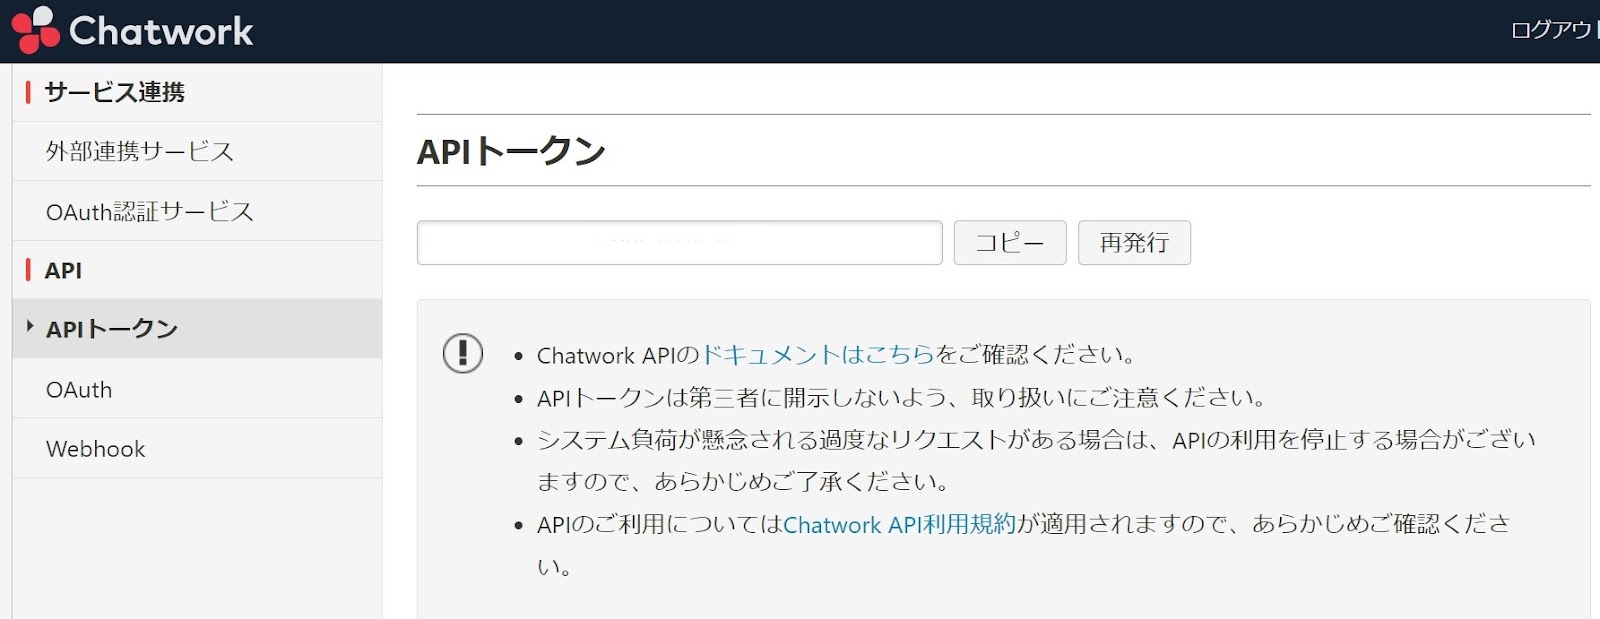Expand the APIトークン sidebar arrow
Viewport: 1600px width, 619px height.
(30, 326)
